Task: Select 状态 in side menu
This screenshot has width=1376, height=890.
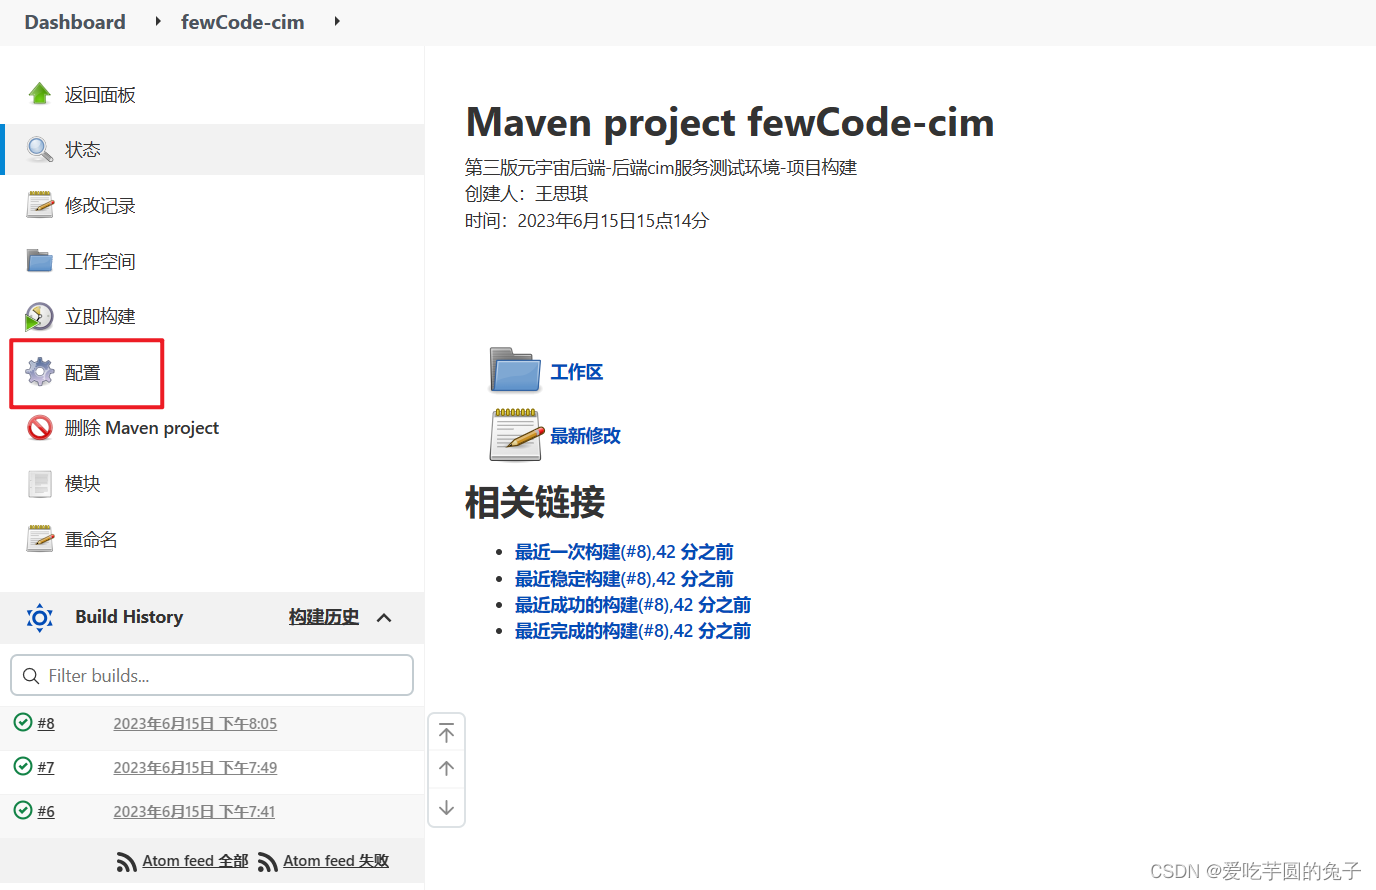Action: (83, 150)
